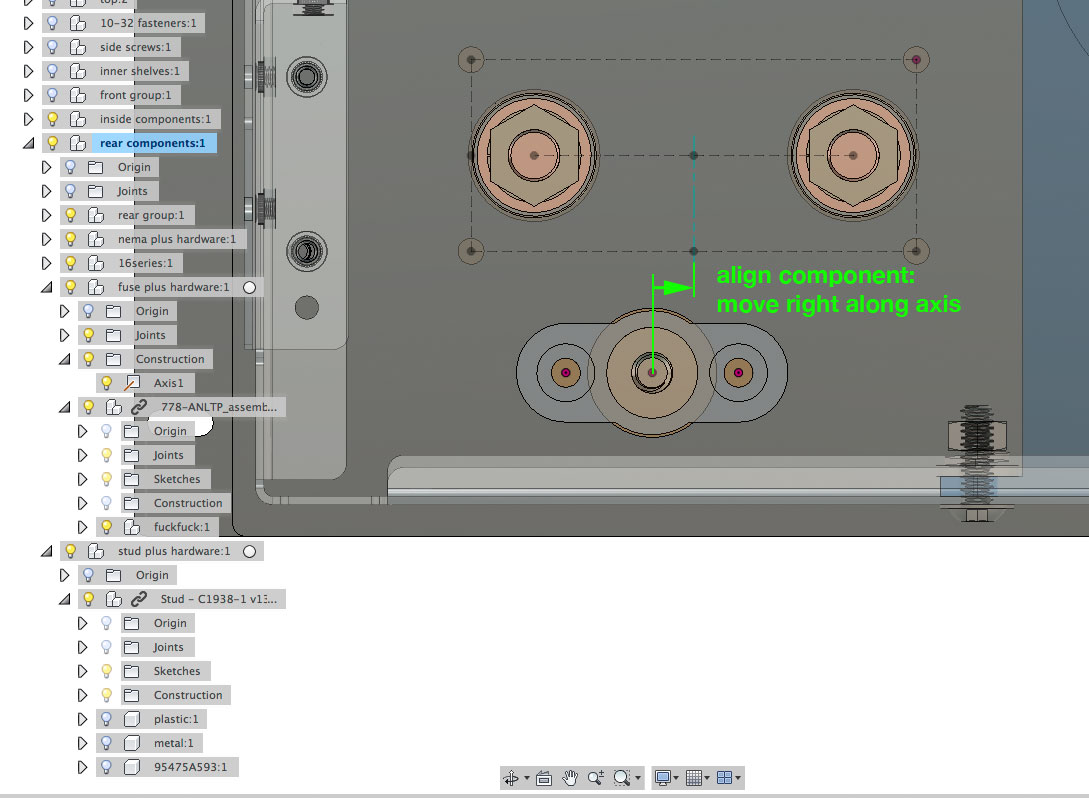Click the activate radio next to stud plus hardware:1
The width and height of the screenshot is (1089, 798).
click(251, 550)
